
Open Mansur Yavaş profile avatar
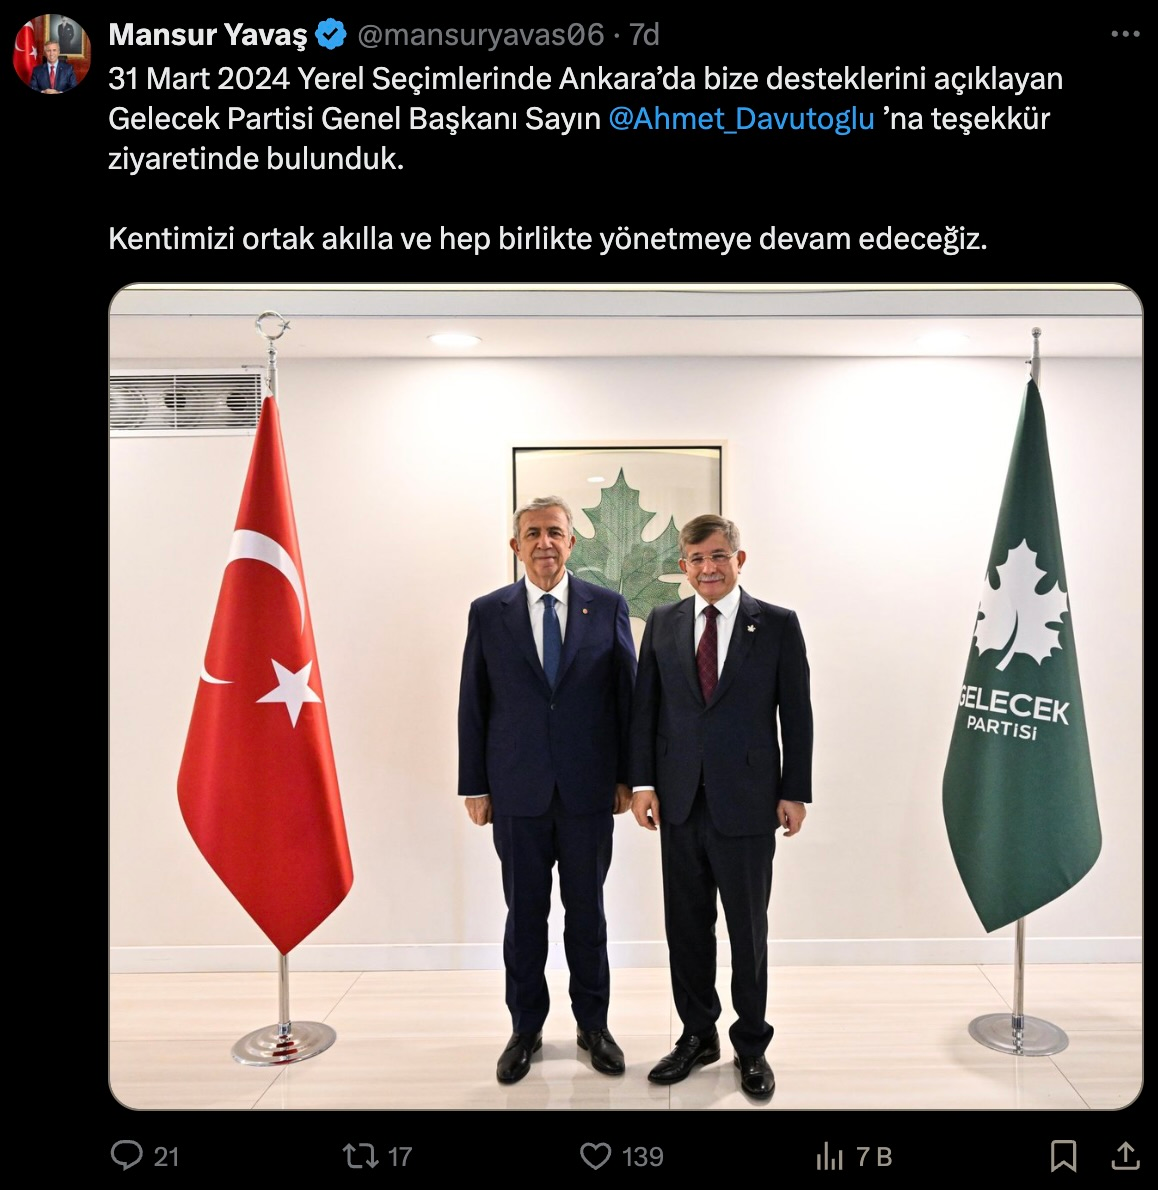(52, 53)
